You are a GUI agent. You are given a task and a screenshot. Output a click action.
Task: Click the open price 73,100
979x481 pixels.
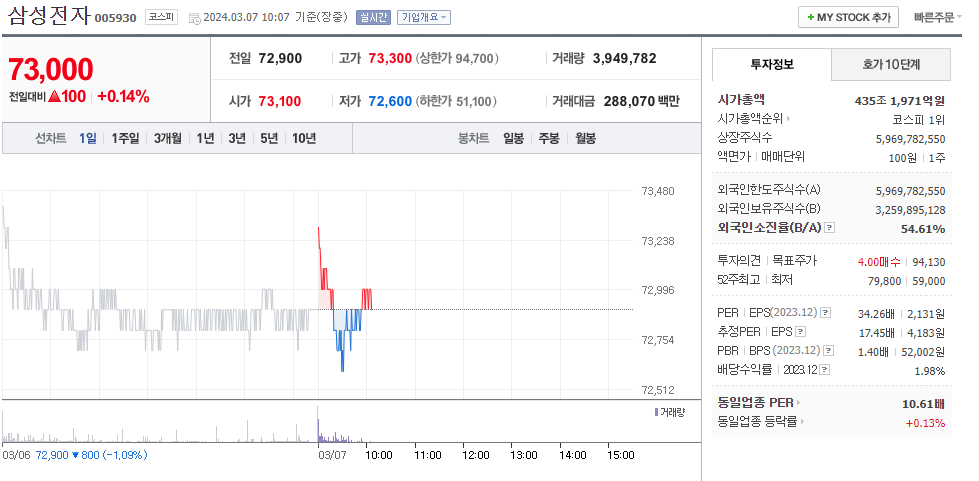280,101
